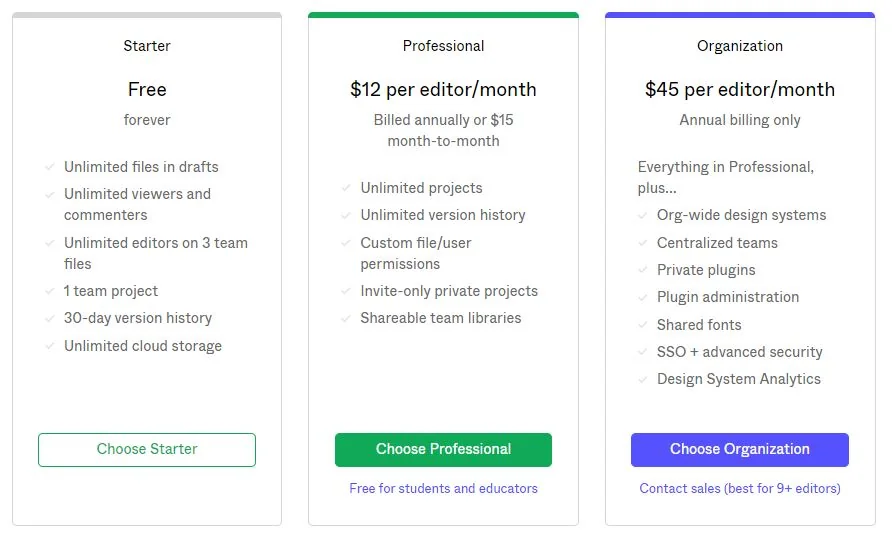
Task: Select the Choose Organization button
Action: pos(739,450)
